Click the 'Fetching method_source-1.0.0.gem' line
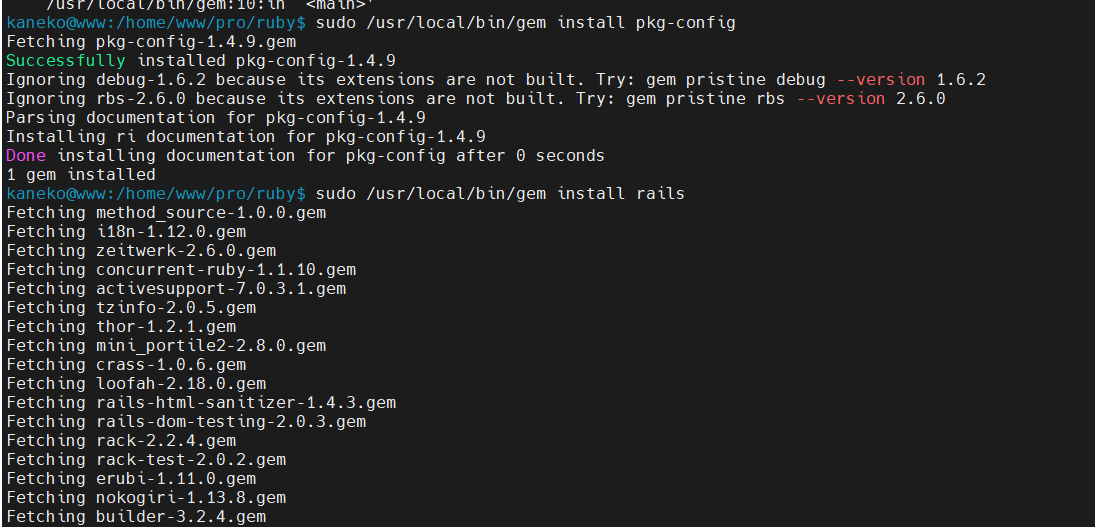The width and height of the screenshot is (1095, 527). click(x=166, y=212)
